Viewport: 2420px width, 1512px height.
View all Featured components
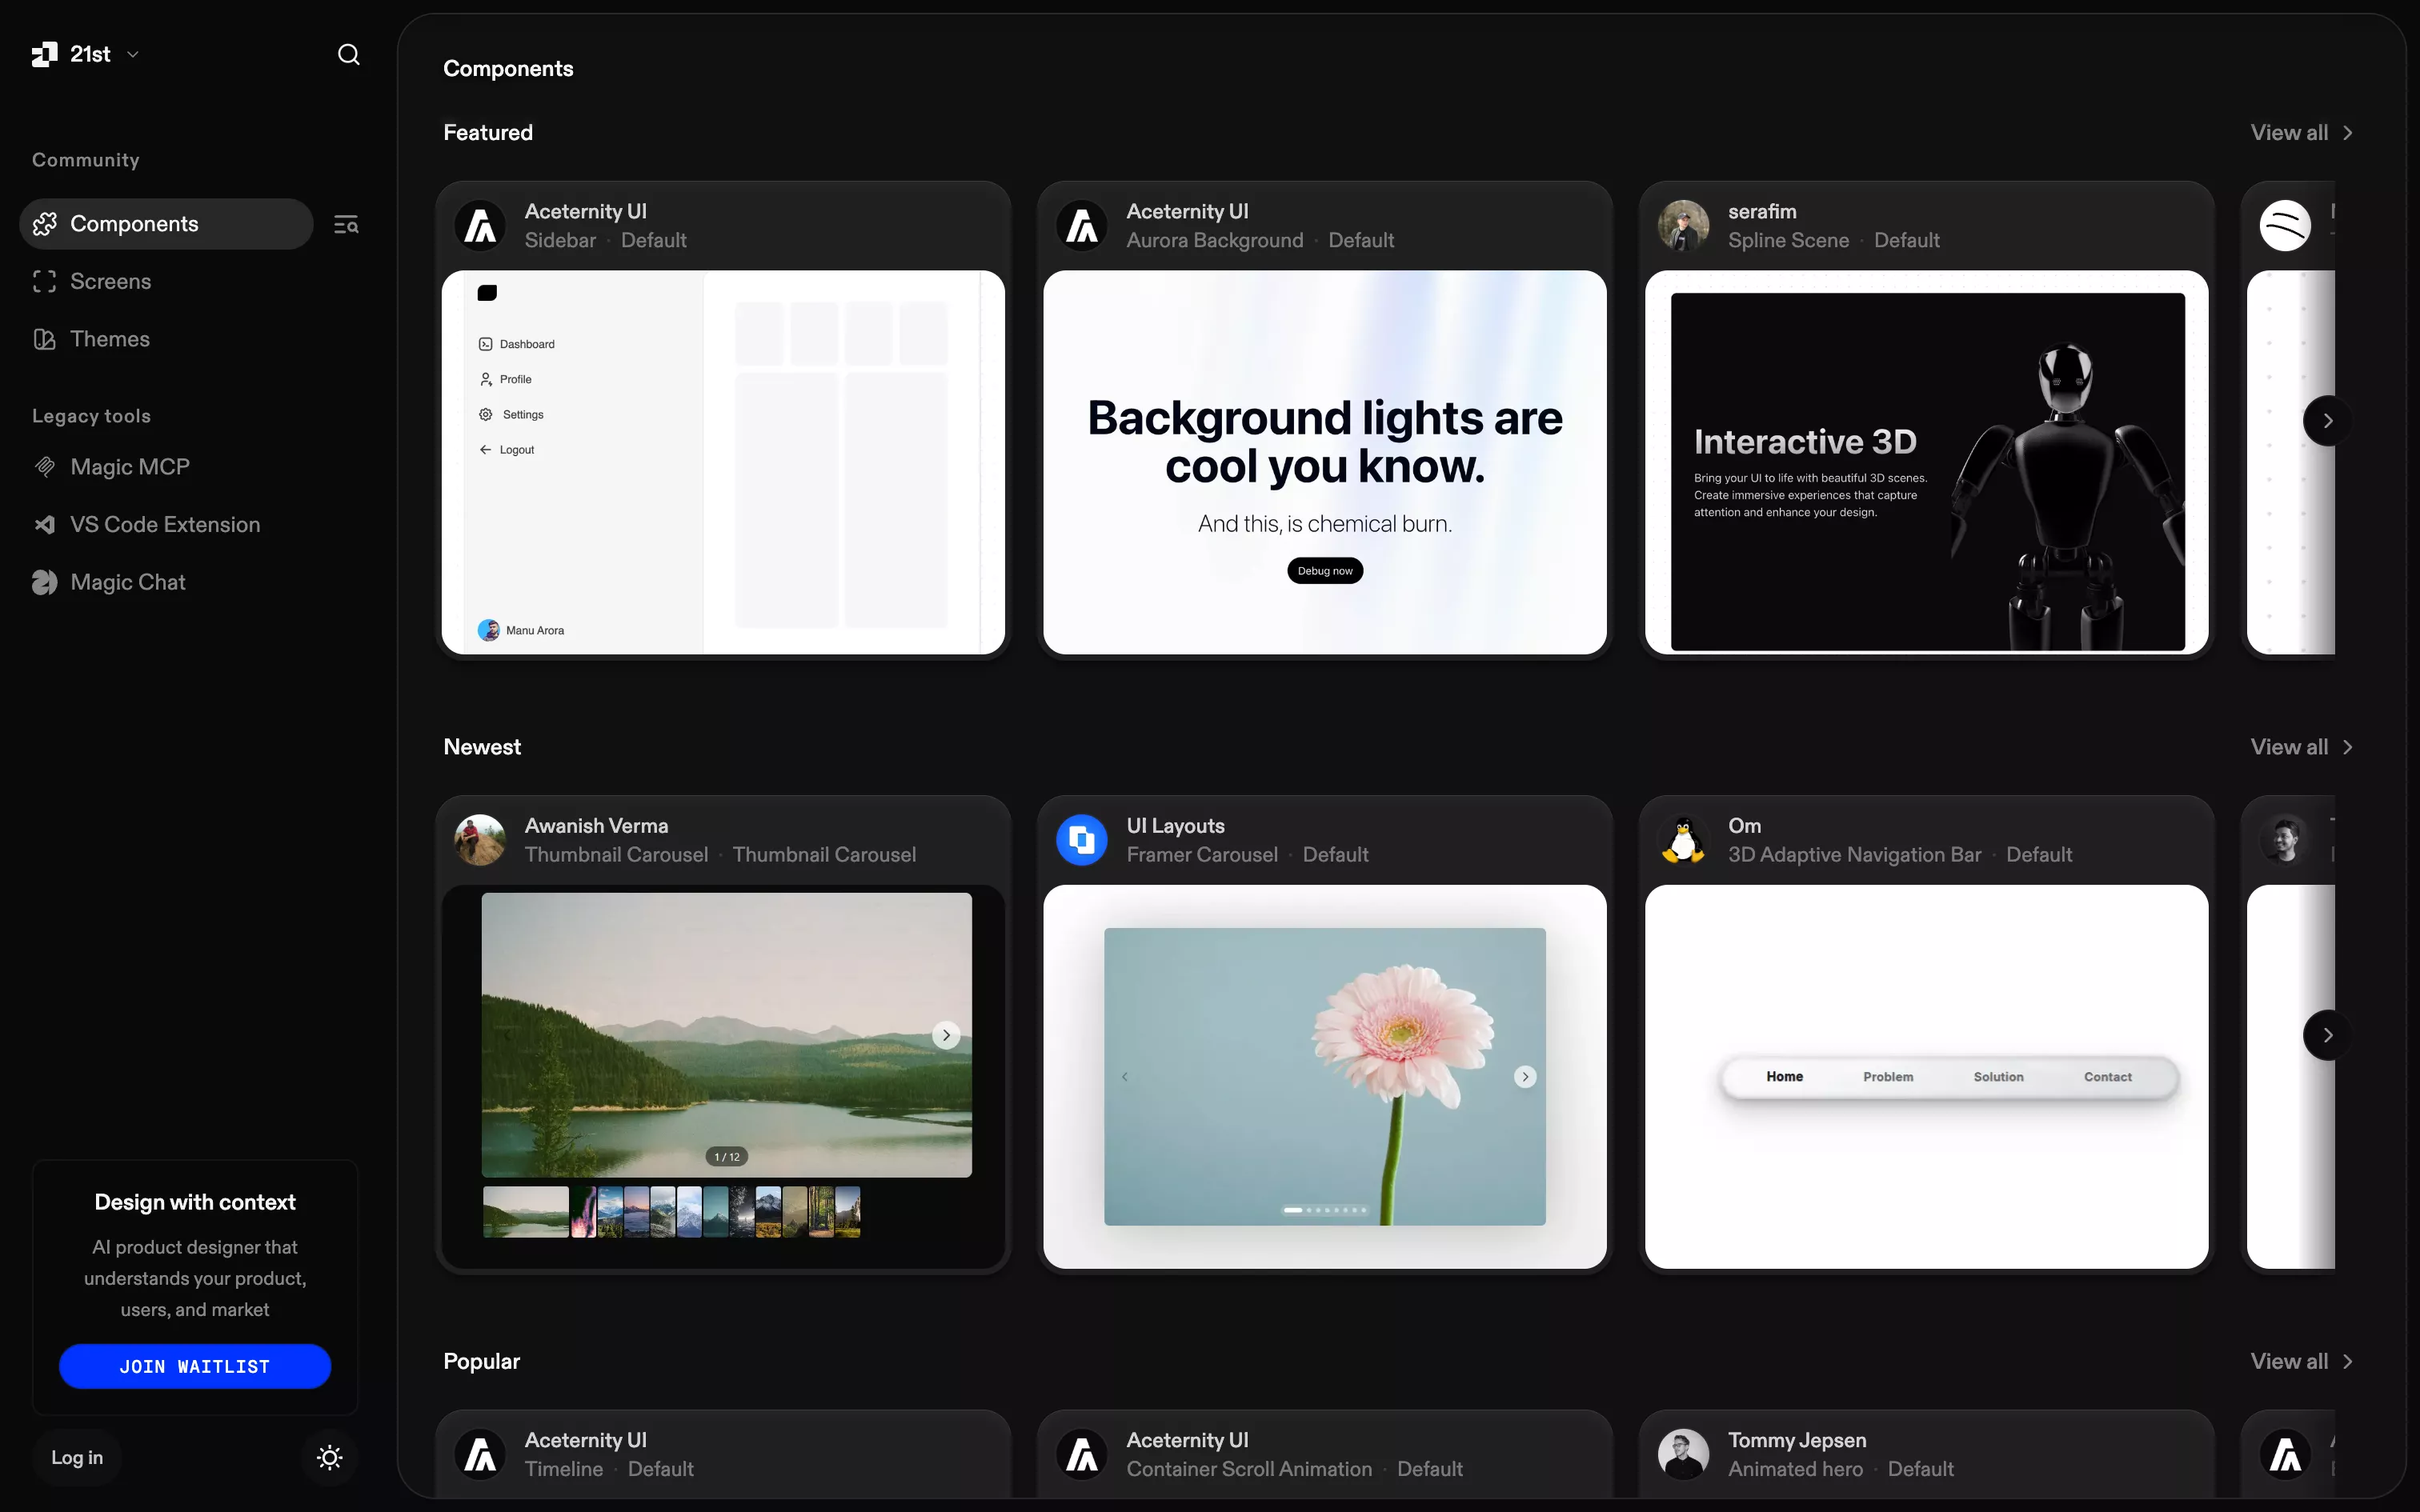pos(2300,133)
